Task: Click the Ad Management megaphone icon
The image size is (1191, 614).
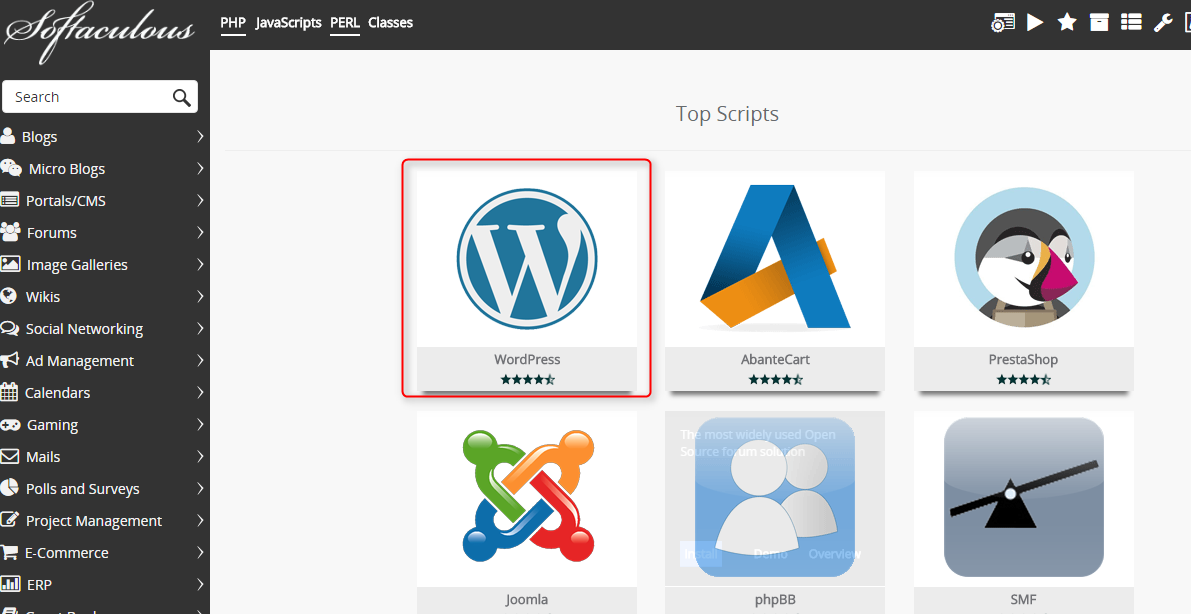Action: (x=10, y=360)
